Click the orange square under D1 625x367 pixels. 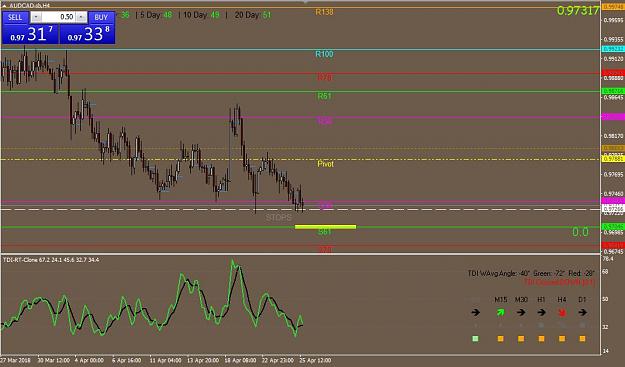coord(582,339)
